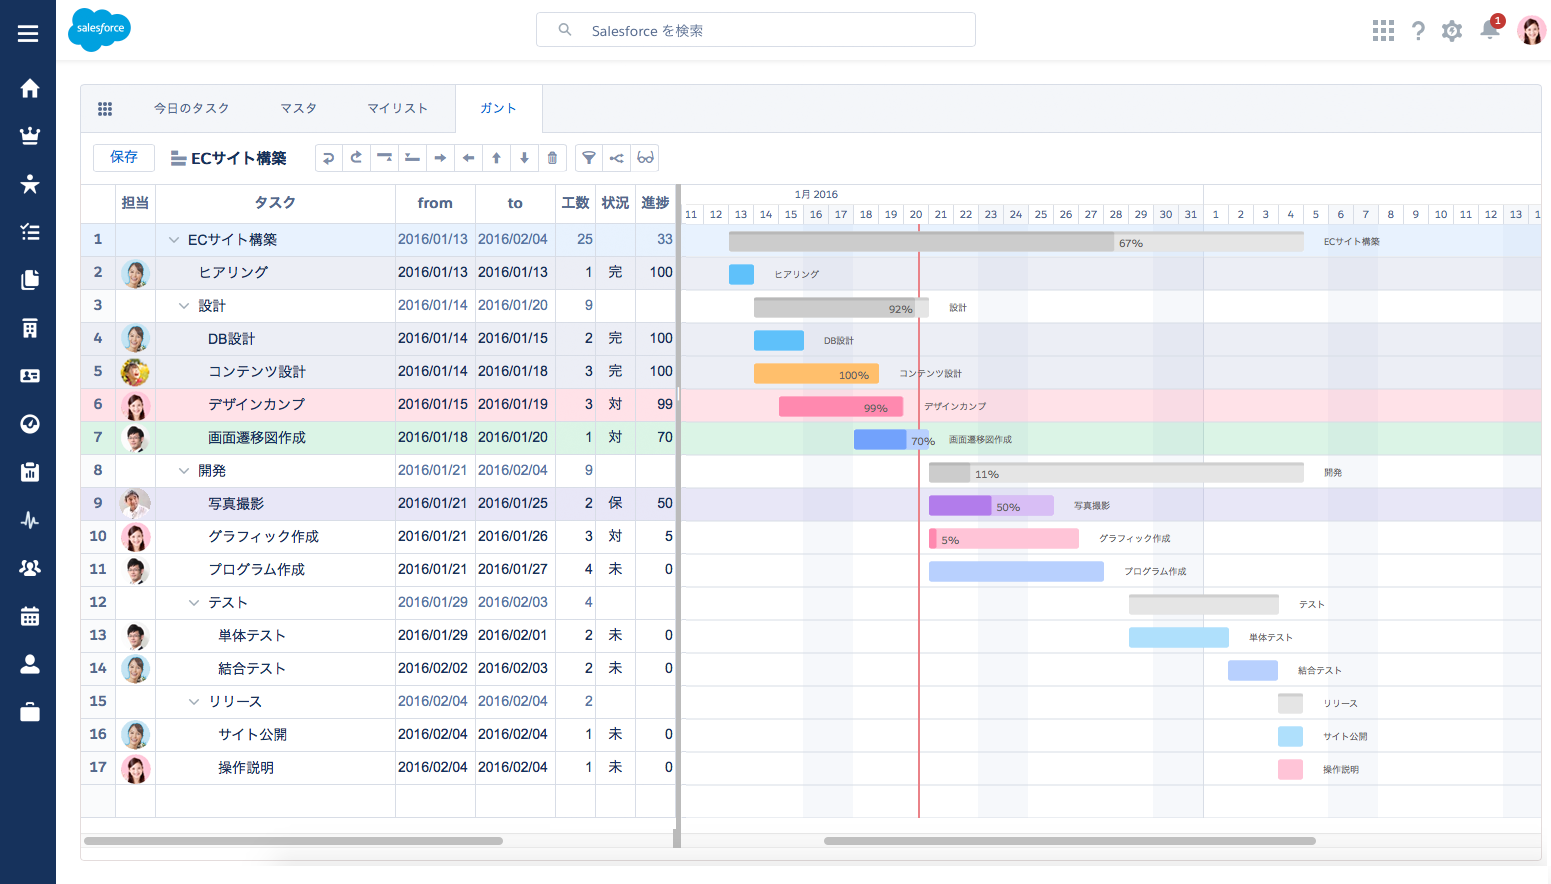Screen dimensions: 1551x884
Task: Toggle the dependency links icon
Action: [x=617, y=158]
